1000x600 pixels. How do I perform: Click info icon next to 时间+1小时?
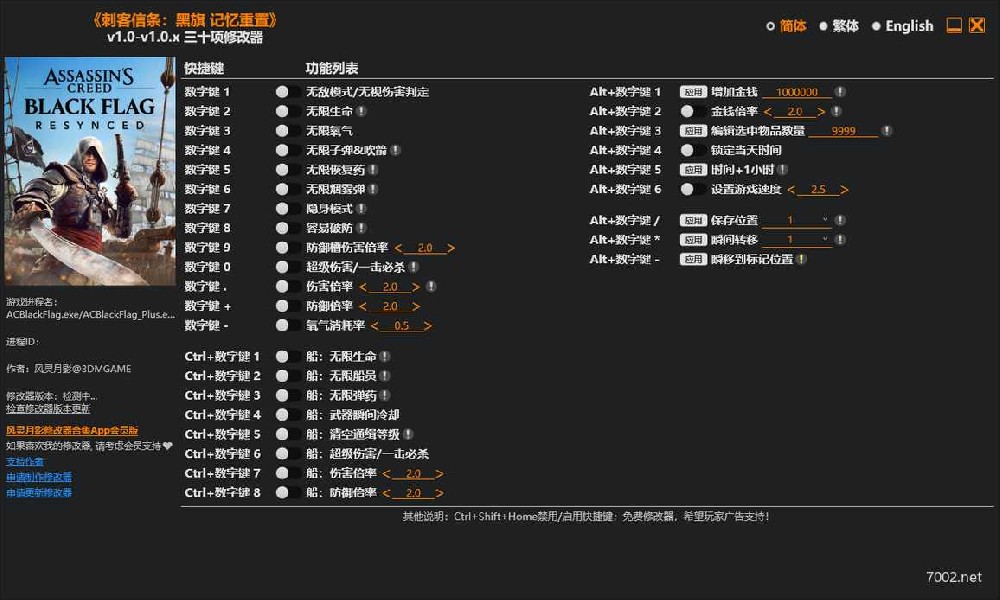click(783, 170)
